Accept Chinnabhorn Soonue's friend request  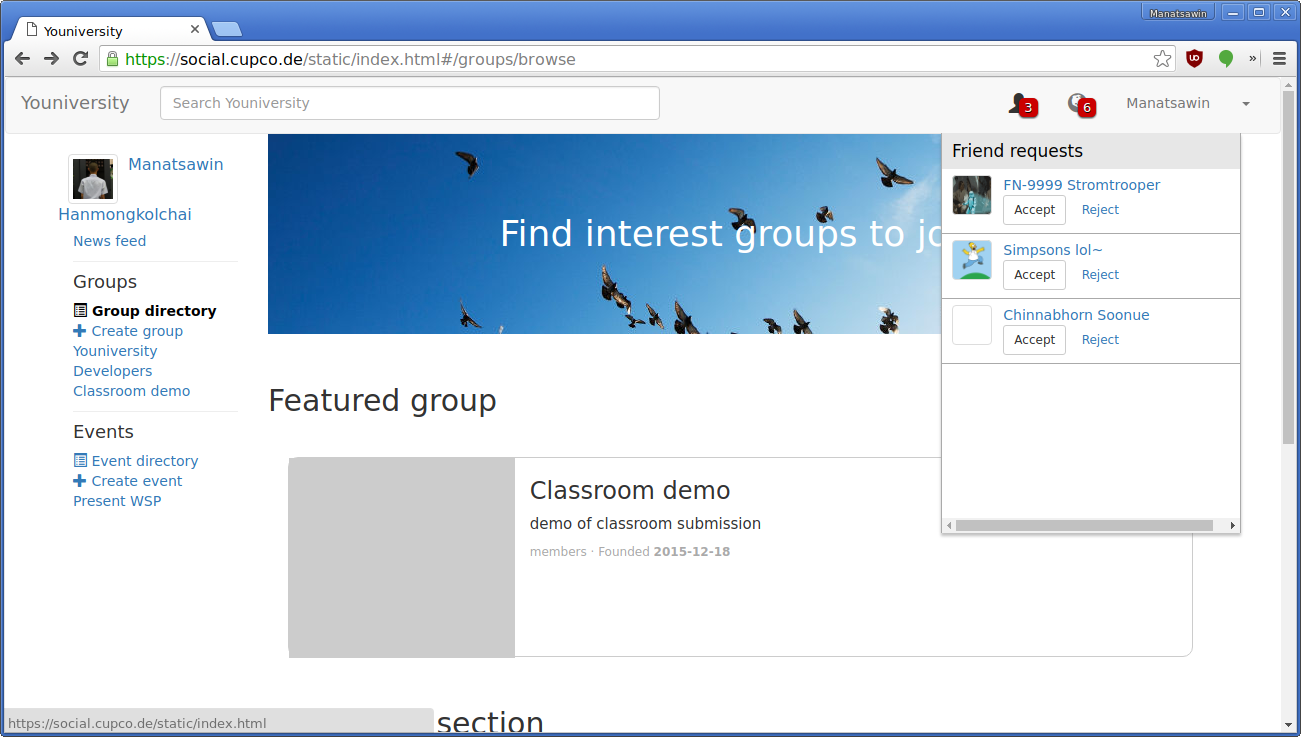[1034, 340]
